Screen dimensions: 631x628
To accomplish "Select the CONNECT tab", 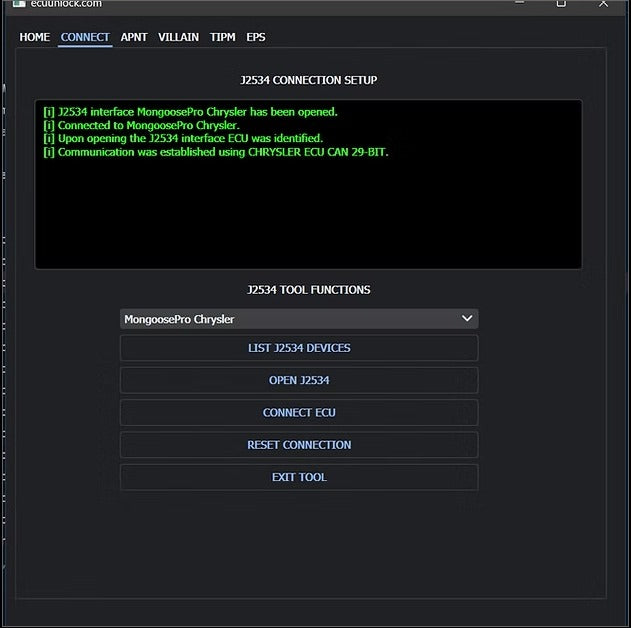I will pyautogui.click(x=85, y=37).
